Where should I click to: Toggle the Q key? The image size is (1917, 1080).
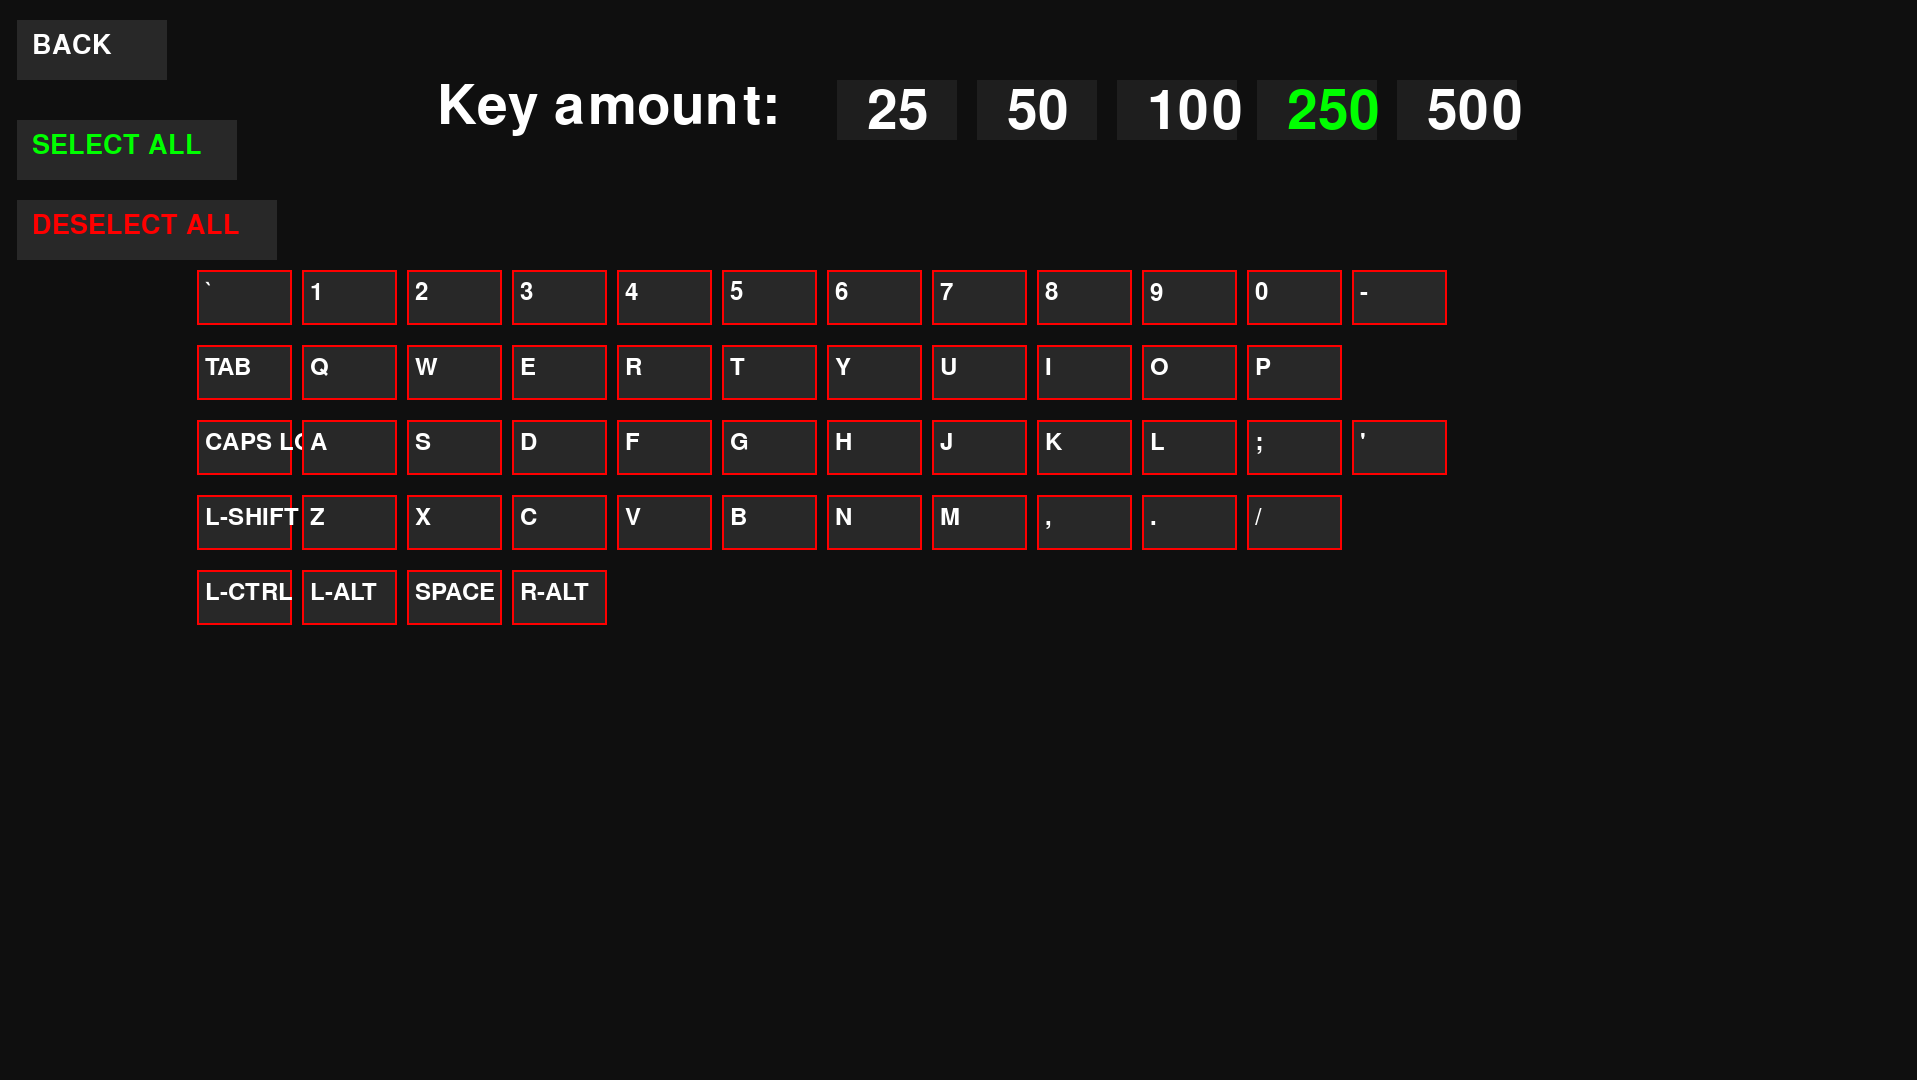point(349,372)
